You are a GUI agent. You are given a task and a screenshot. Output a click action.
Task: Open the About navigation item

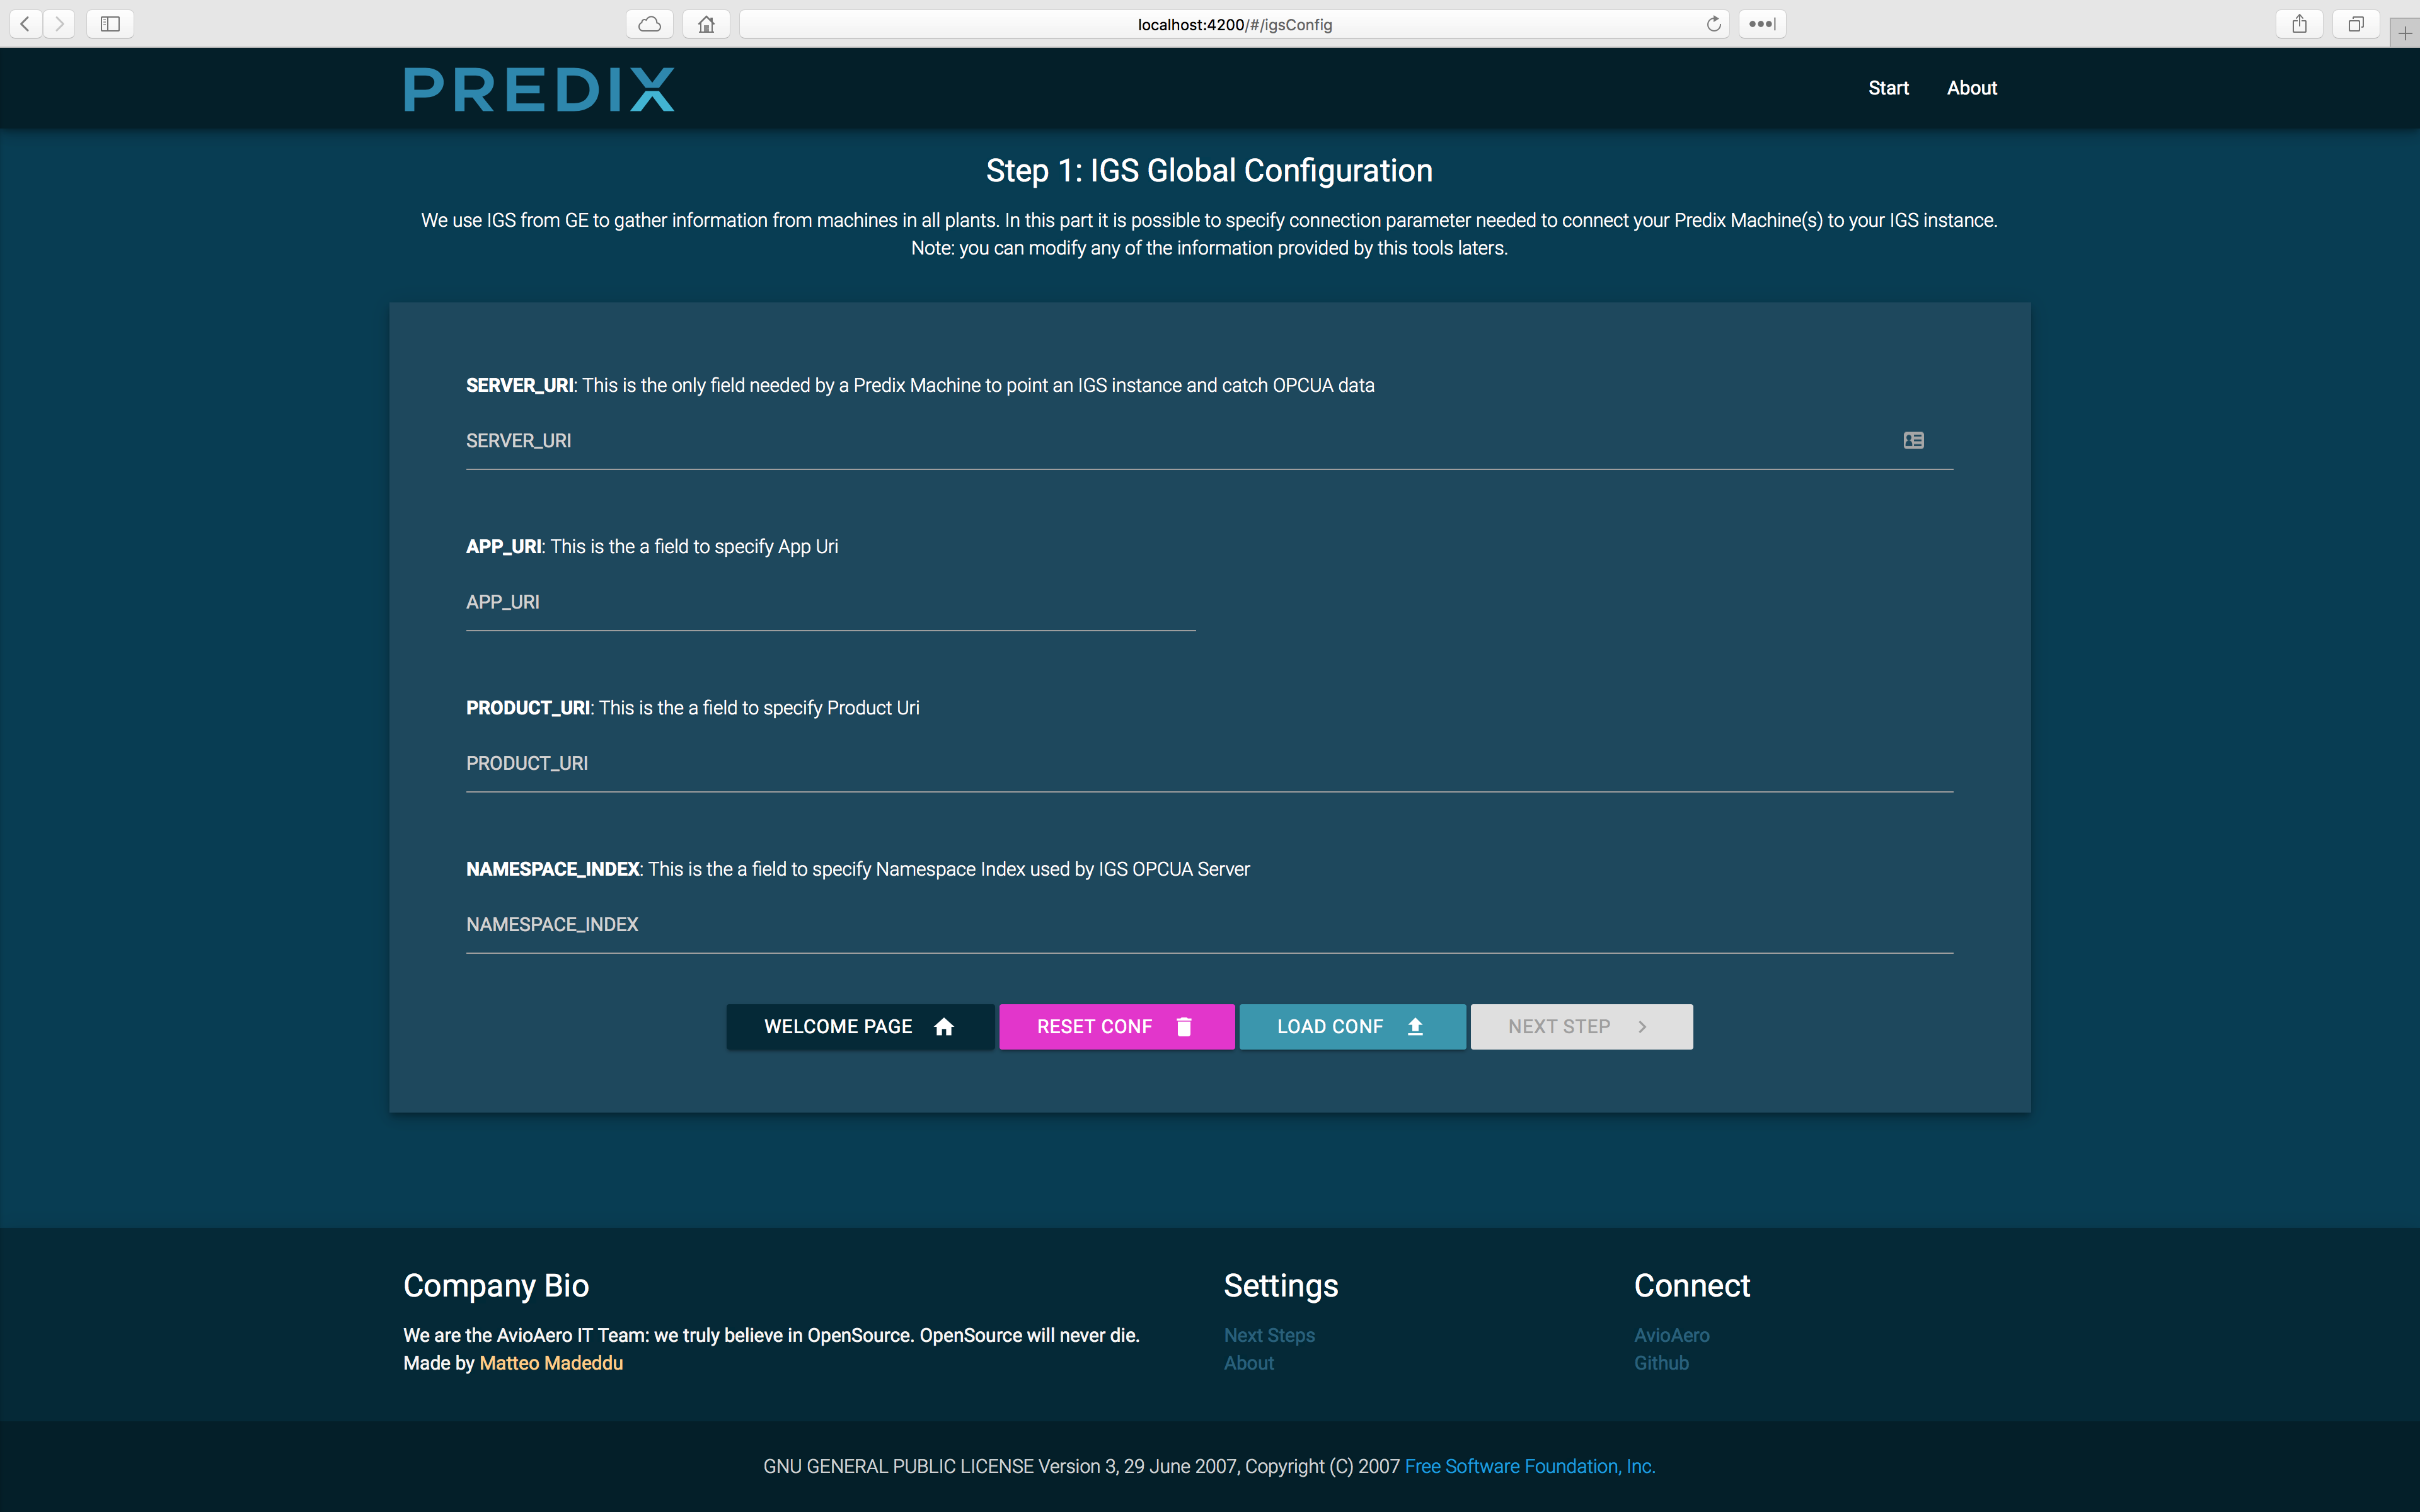[1971, 88]
